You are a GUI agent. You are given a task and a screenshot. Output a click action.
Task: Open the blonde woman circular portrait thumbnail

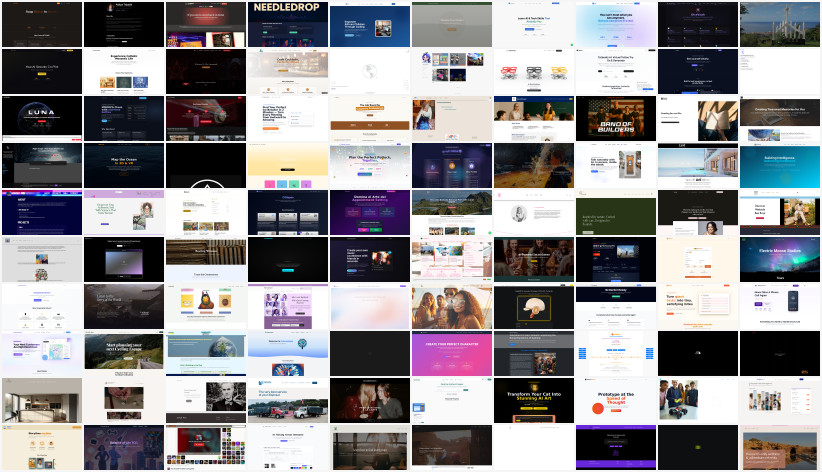pyautogui.click(x=534, y=212)
